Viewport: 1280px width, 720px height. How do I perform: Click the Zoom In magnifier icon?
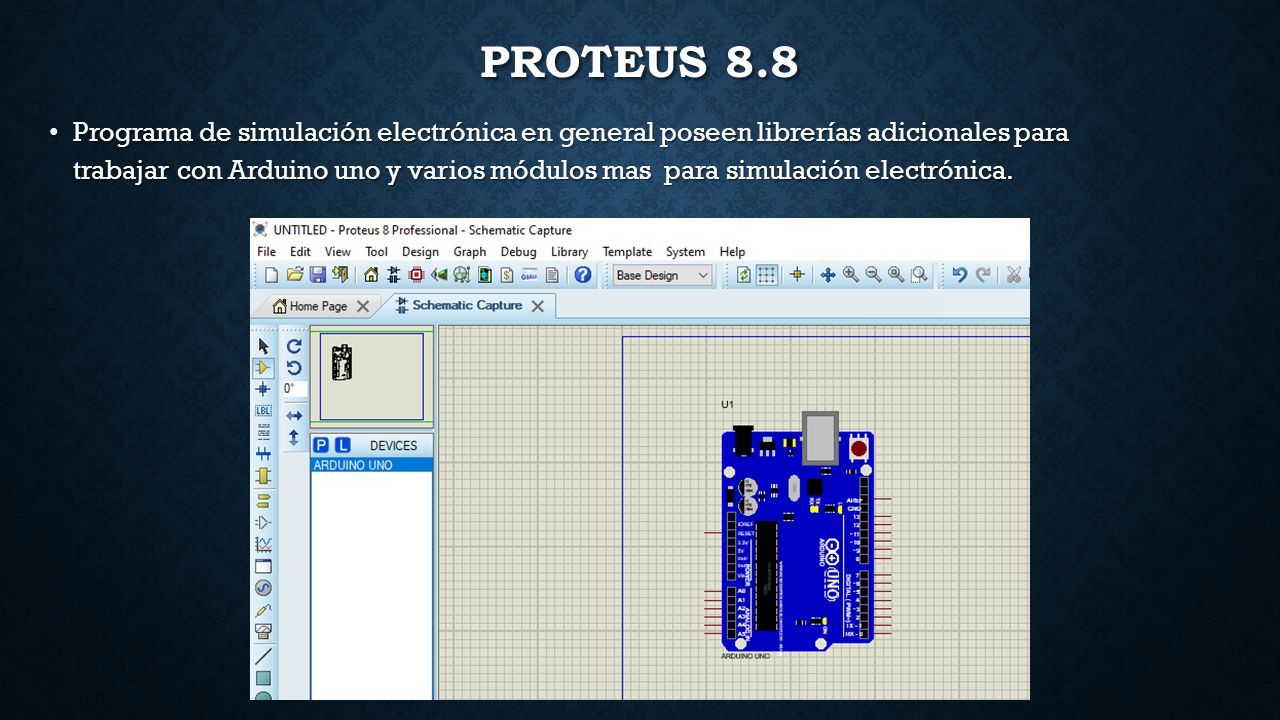[x=851, y=275]
